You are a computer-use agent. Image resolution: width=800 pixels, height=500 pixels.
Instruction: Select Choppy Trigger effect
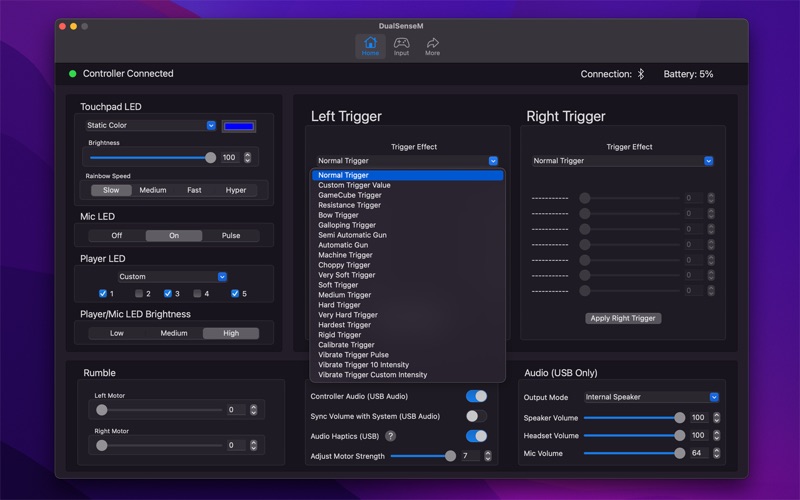click(x=408, y=265)
